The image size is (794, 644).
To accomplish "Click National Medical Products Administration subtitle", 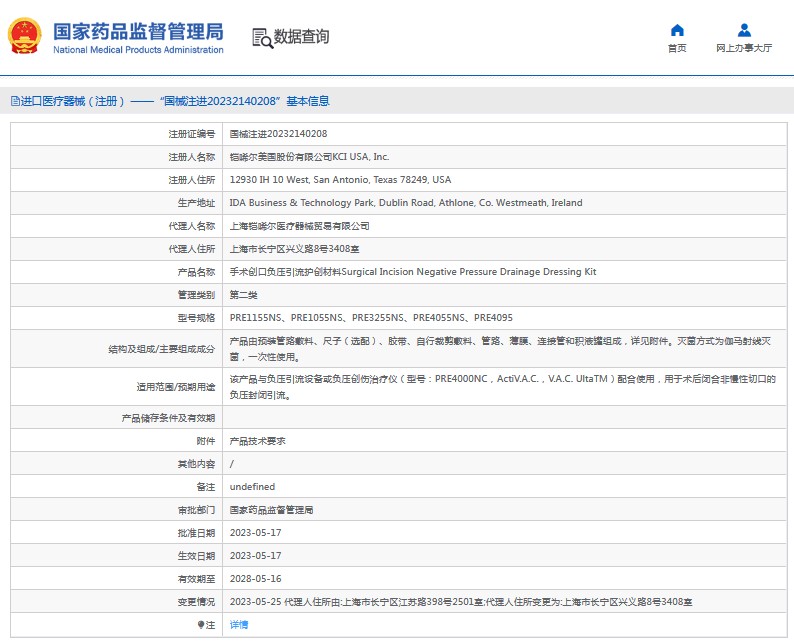I will pyautogui.click(x=138, y=50).
